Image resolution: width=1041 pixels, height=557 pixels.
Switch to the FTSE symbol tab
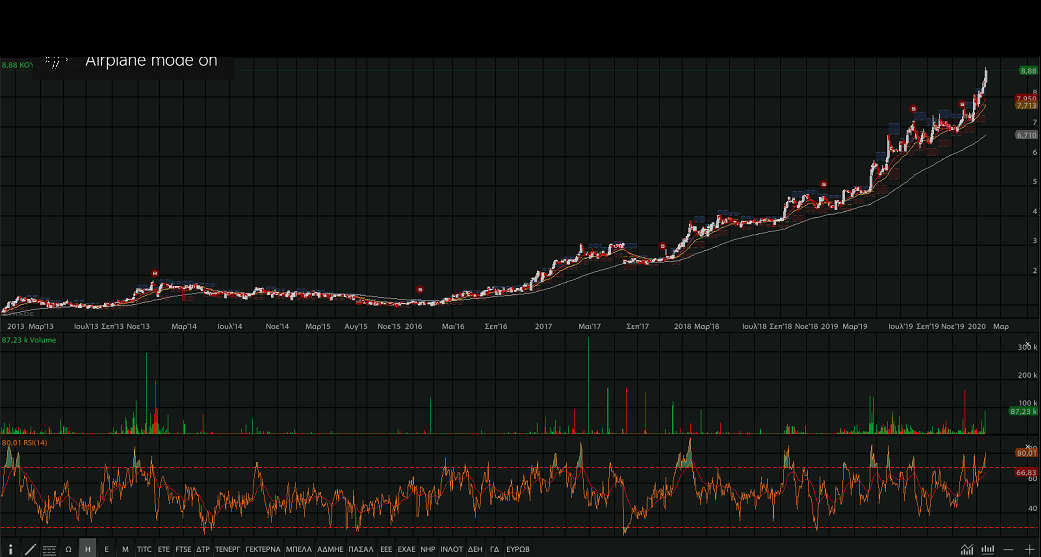click(183, 549)
